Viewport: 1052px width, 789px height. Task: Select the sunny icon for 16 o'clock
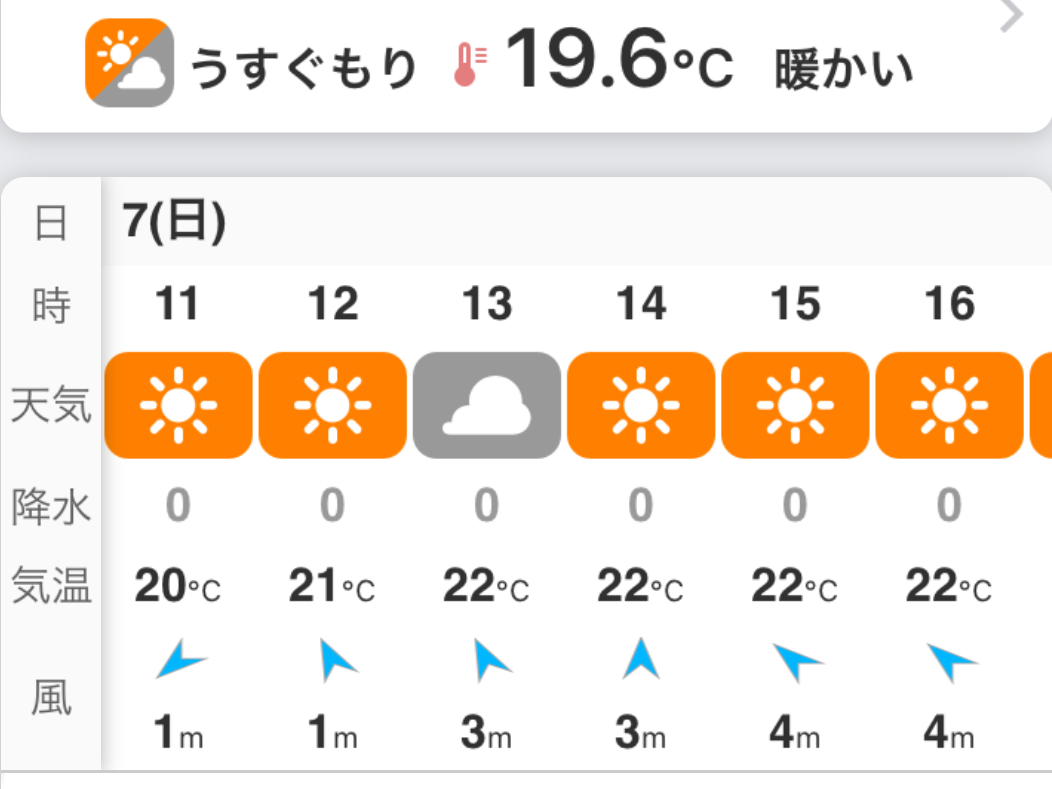tap(949, 405)
